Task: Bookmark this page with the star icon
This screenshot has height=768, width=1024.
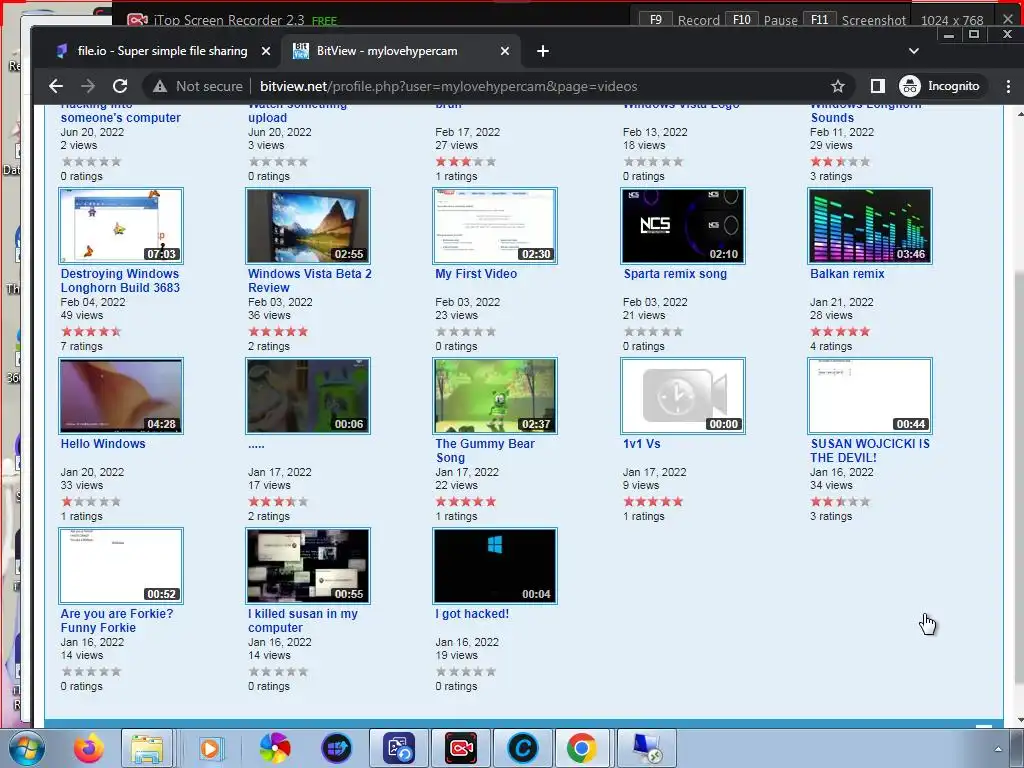Action: (x=838, y=86)
